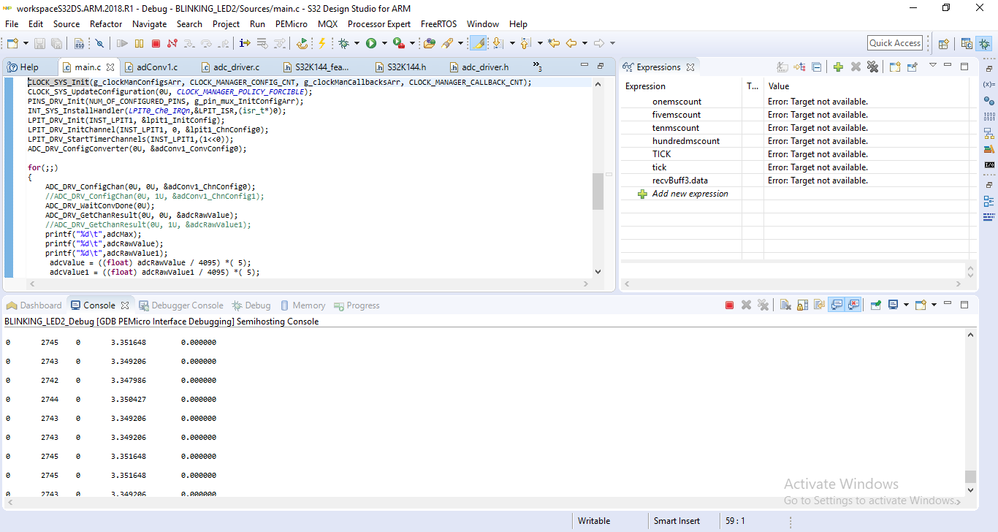Click Add new expression row
998x532 pixels.
[690, 193]
